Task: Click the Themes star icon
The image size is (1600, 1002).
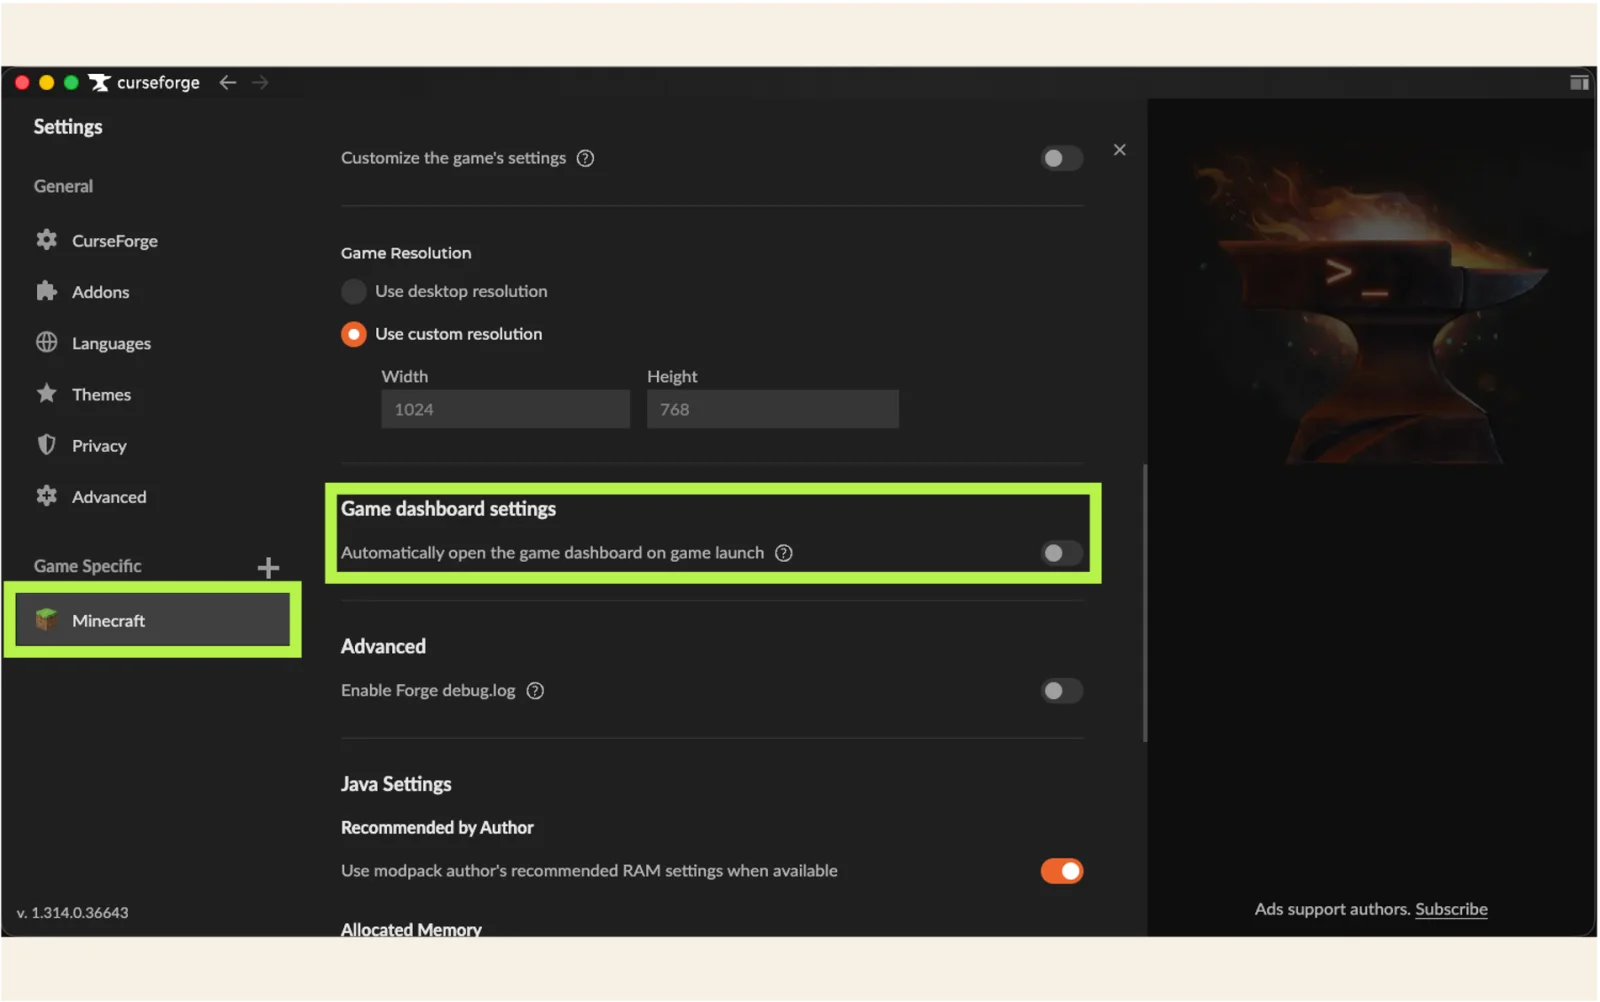Action: coord(46,393)
